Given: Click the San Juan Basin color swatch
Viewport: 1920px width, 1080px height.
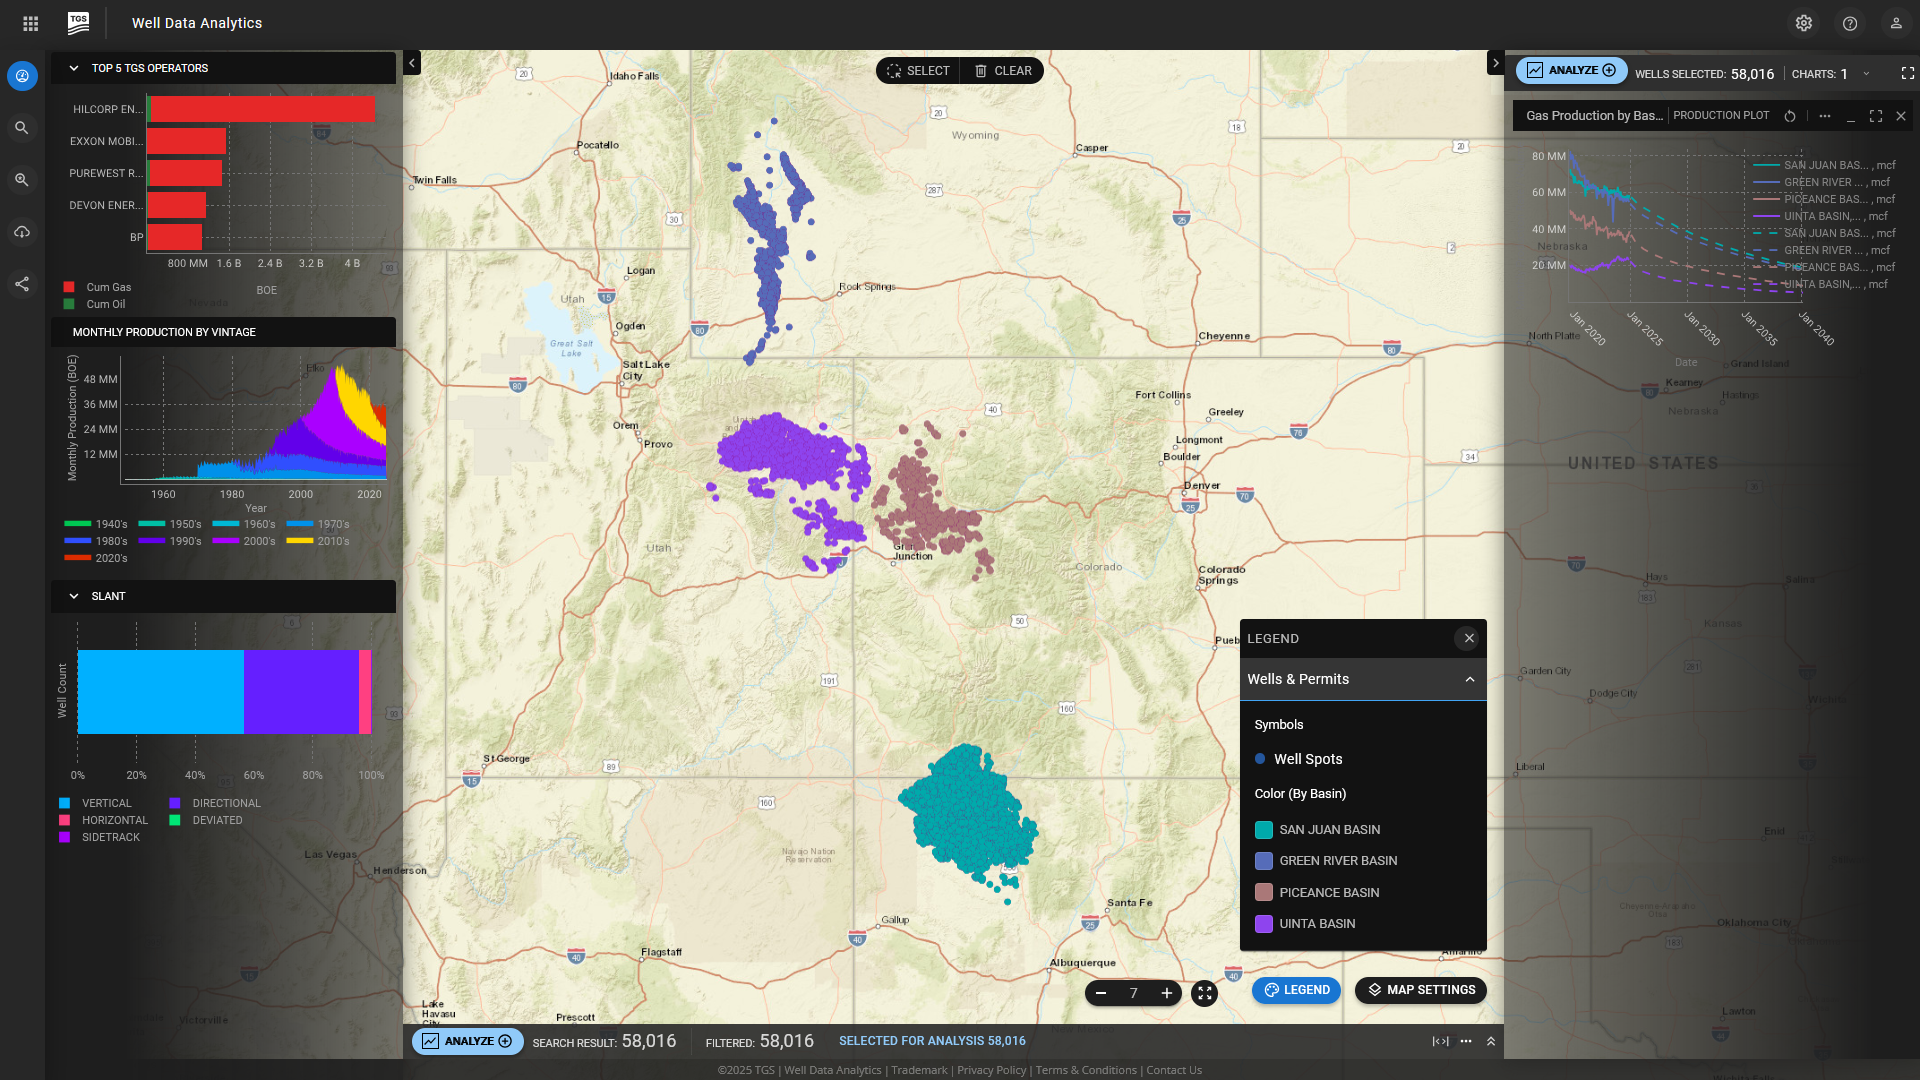Looking at the screenshot, I should coord(1264,830).
